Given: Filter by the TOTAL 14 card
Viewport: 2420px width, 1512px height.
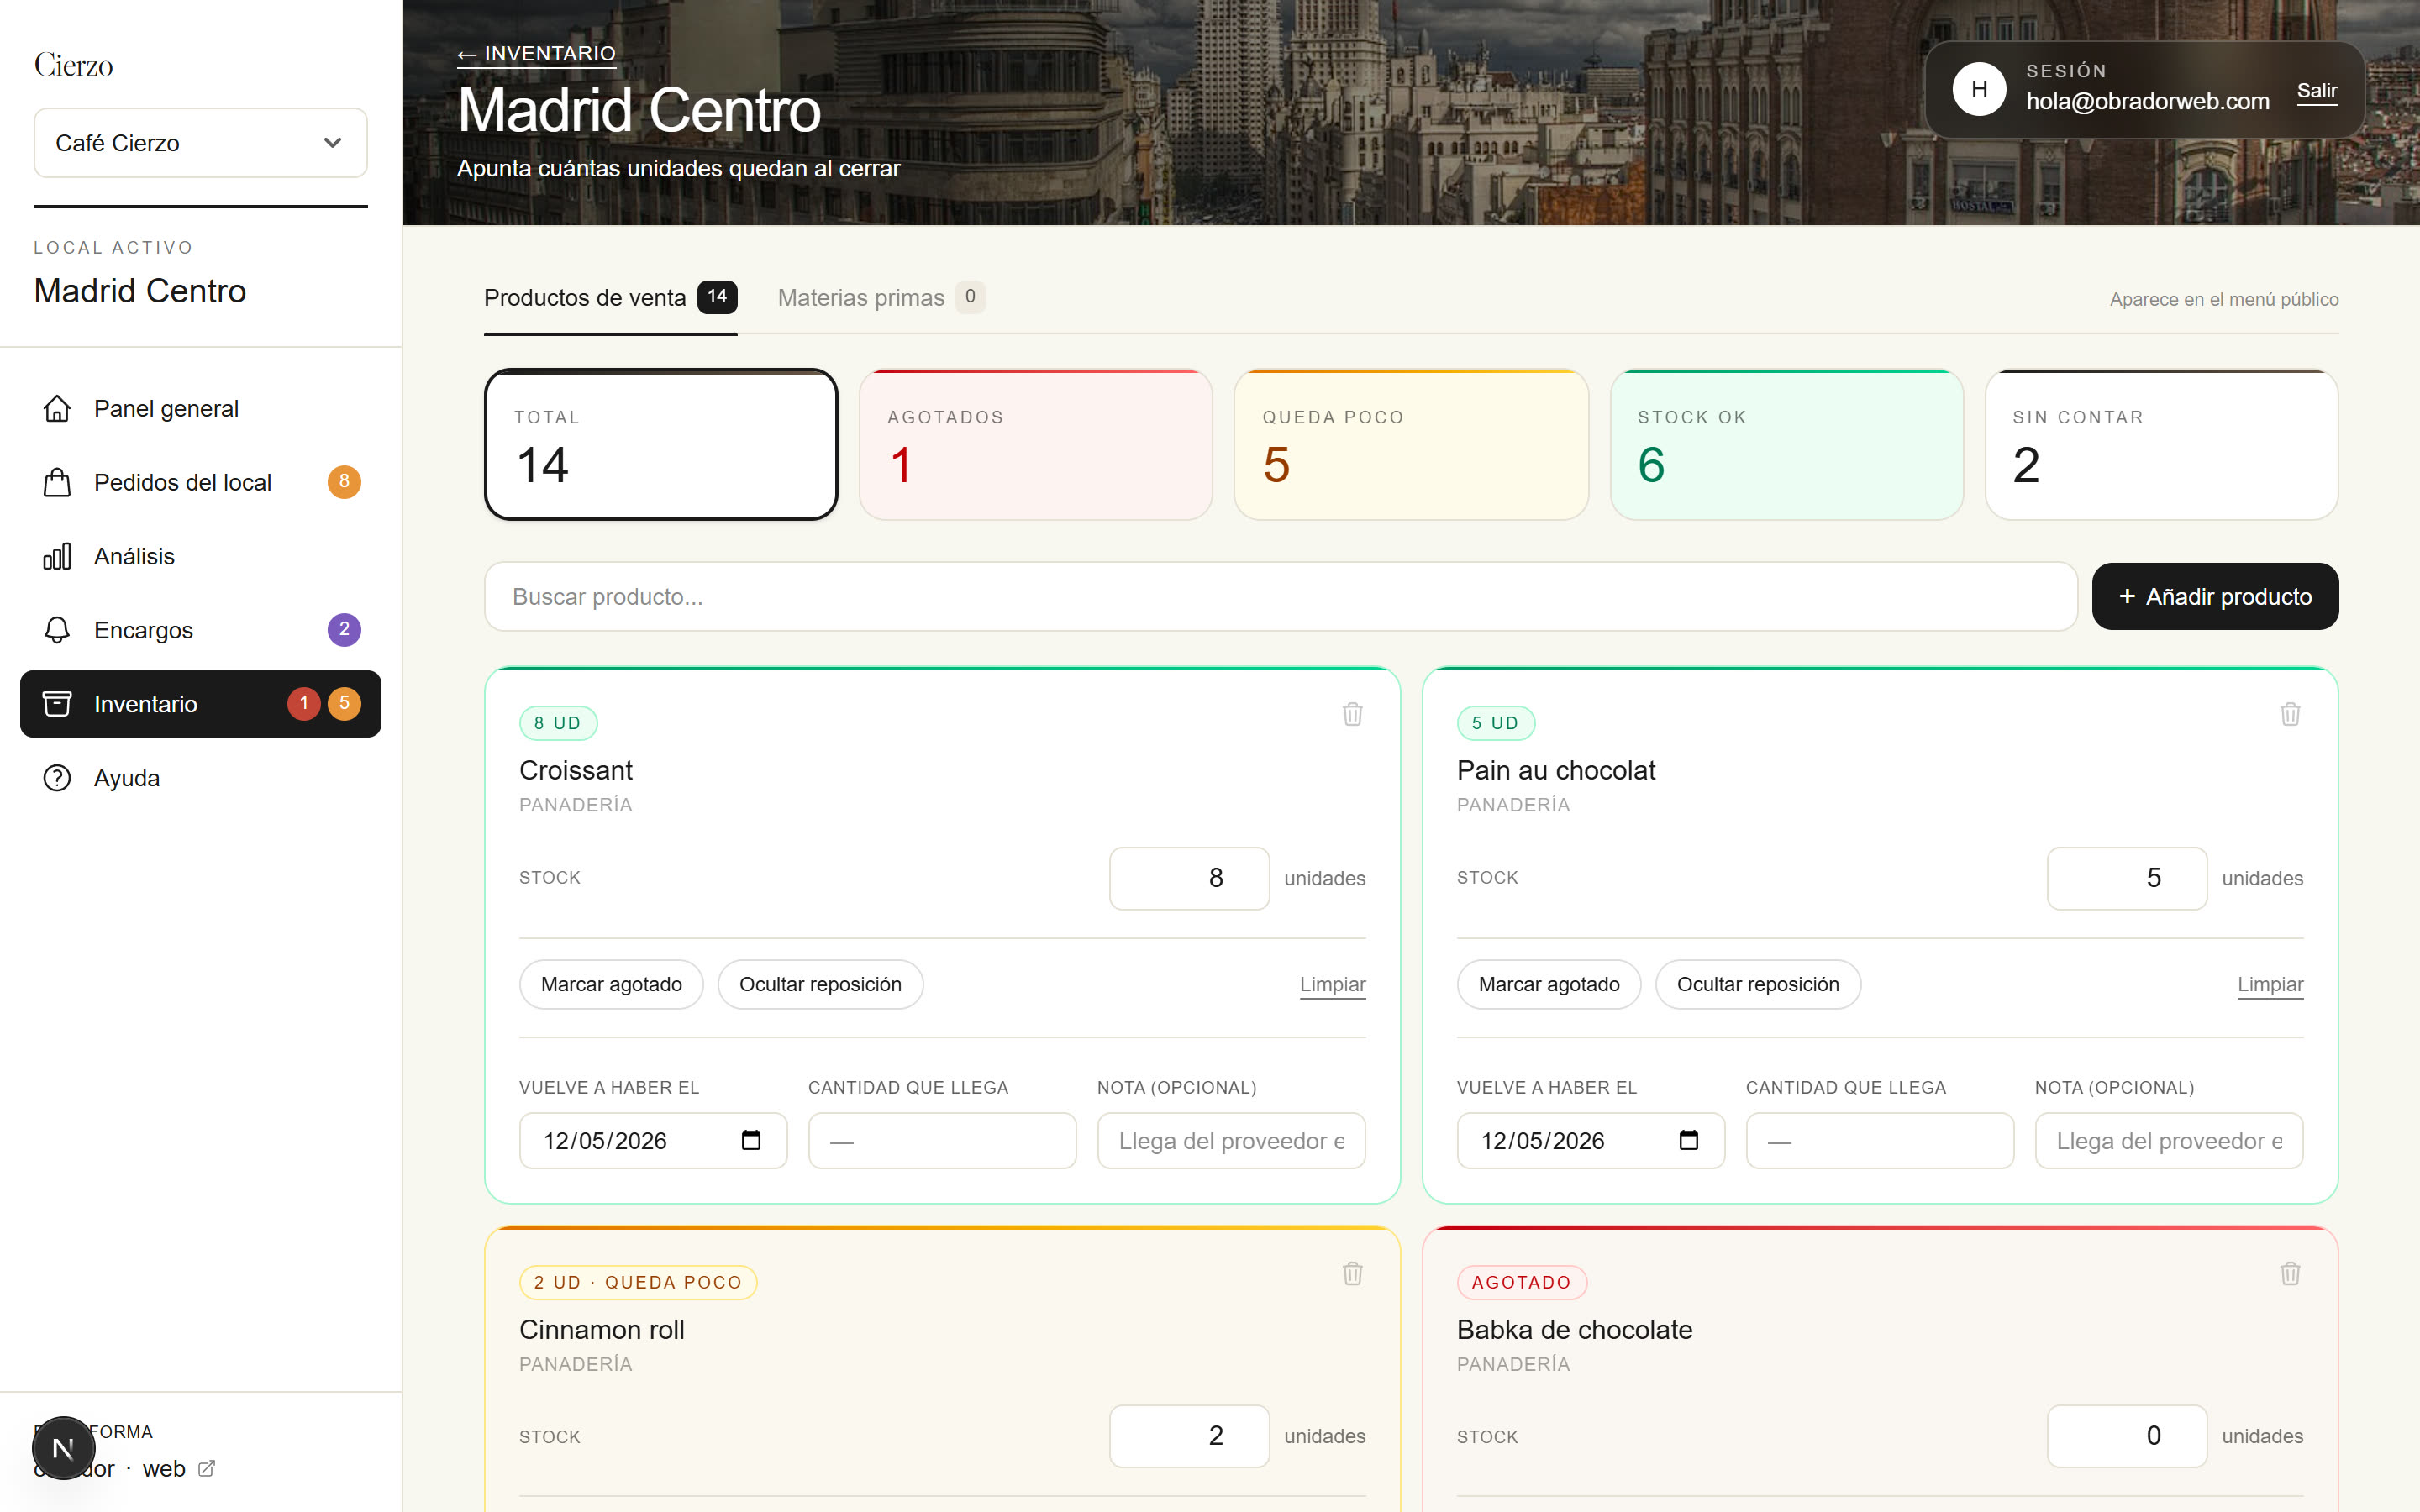Looking at the screenshot, I should 661,445.
